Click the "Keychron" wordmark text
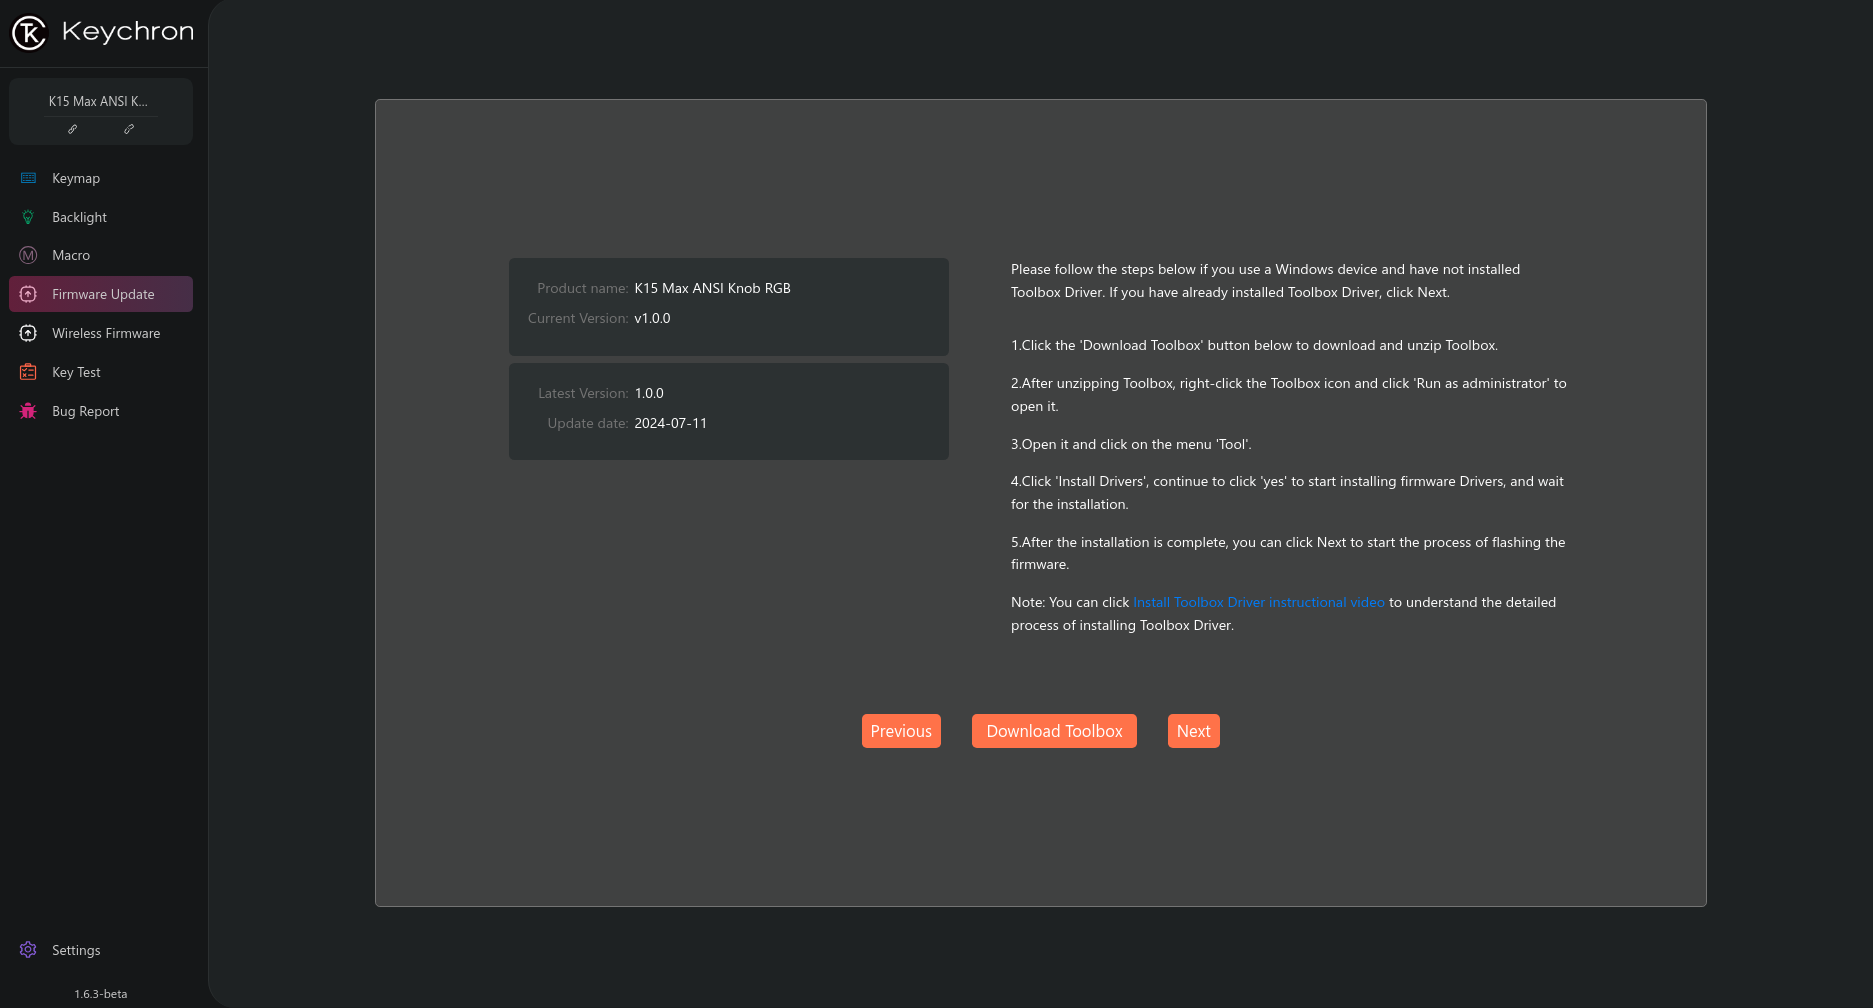Screen dimensions: 1873x1008 [128, 32]
